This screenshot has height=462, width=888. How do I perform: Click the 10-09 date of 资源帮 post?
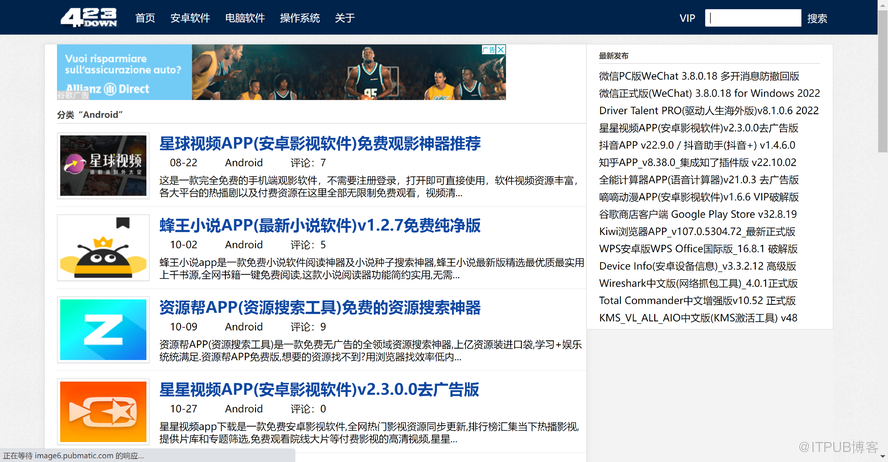(x=183, y=327)
